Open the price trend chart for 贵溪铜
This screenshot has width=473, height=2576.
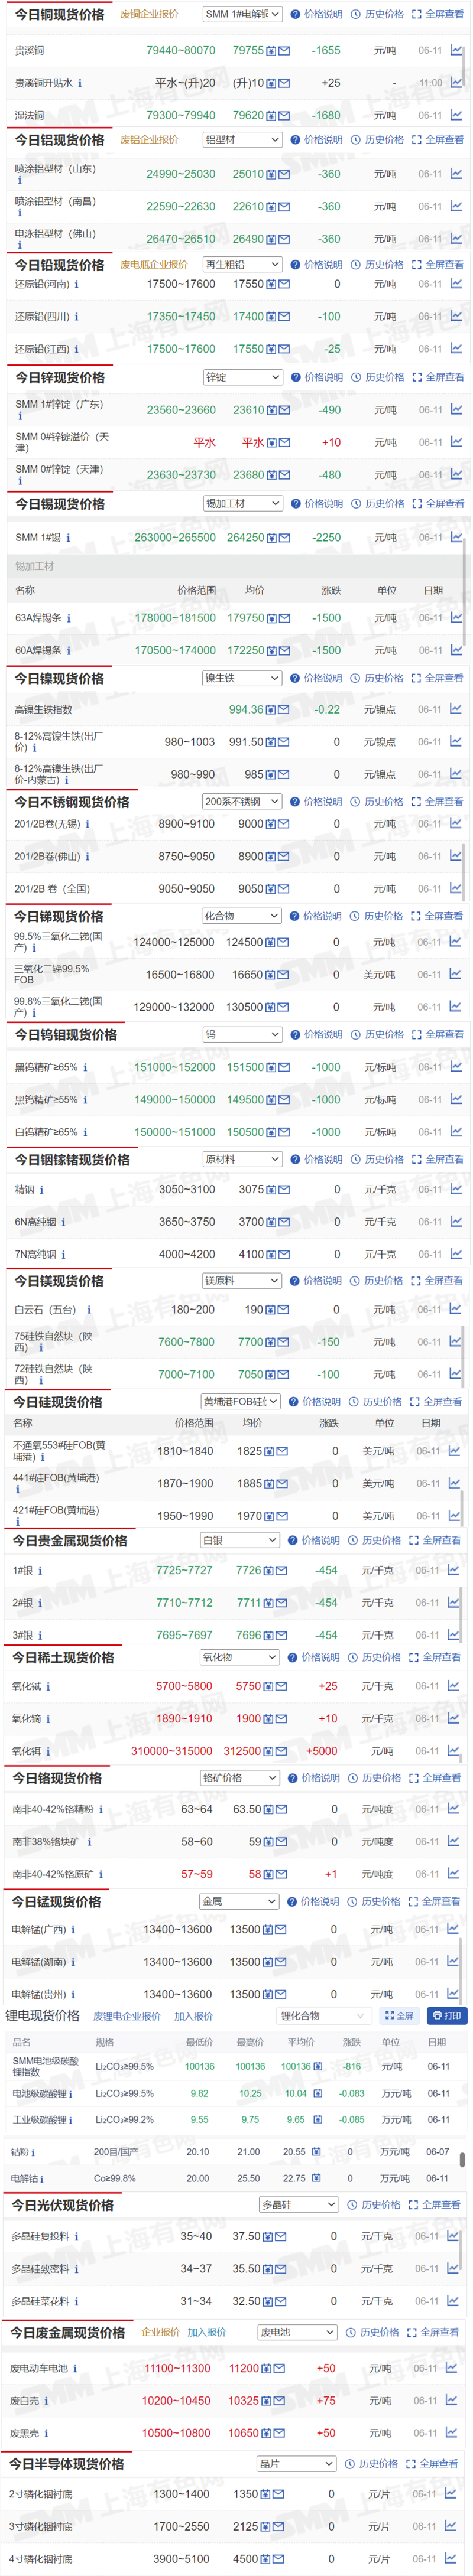click(x=456, y=50)
